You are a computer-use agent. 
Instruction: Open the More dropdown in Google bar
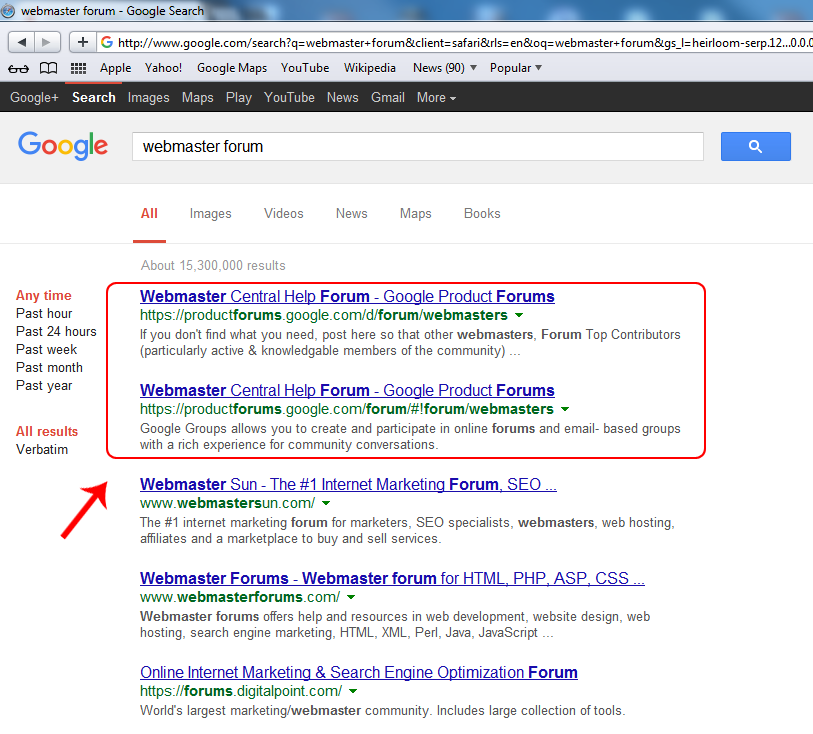pyautogui.click(x=436, y=97)
